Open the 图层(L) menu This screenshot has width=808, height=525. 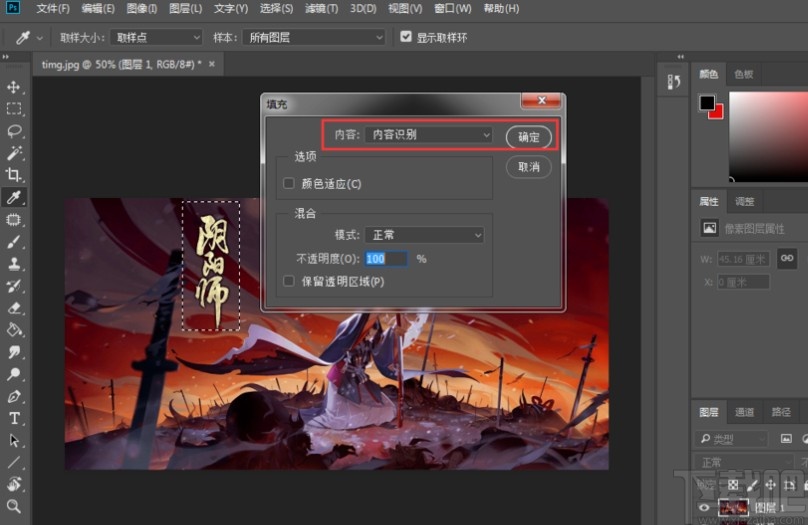[x=186, y=9]
